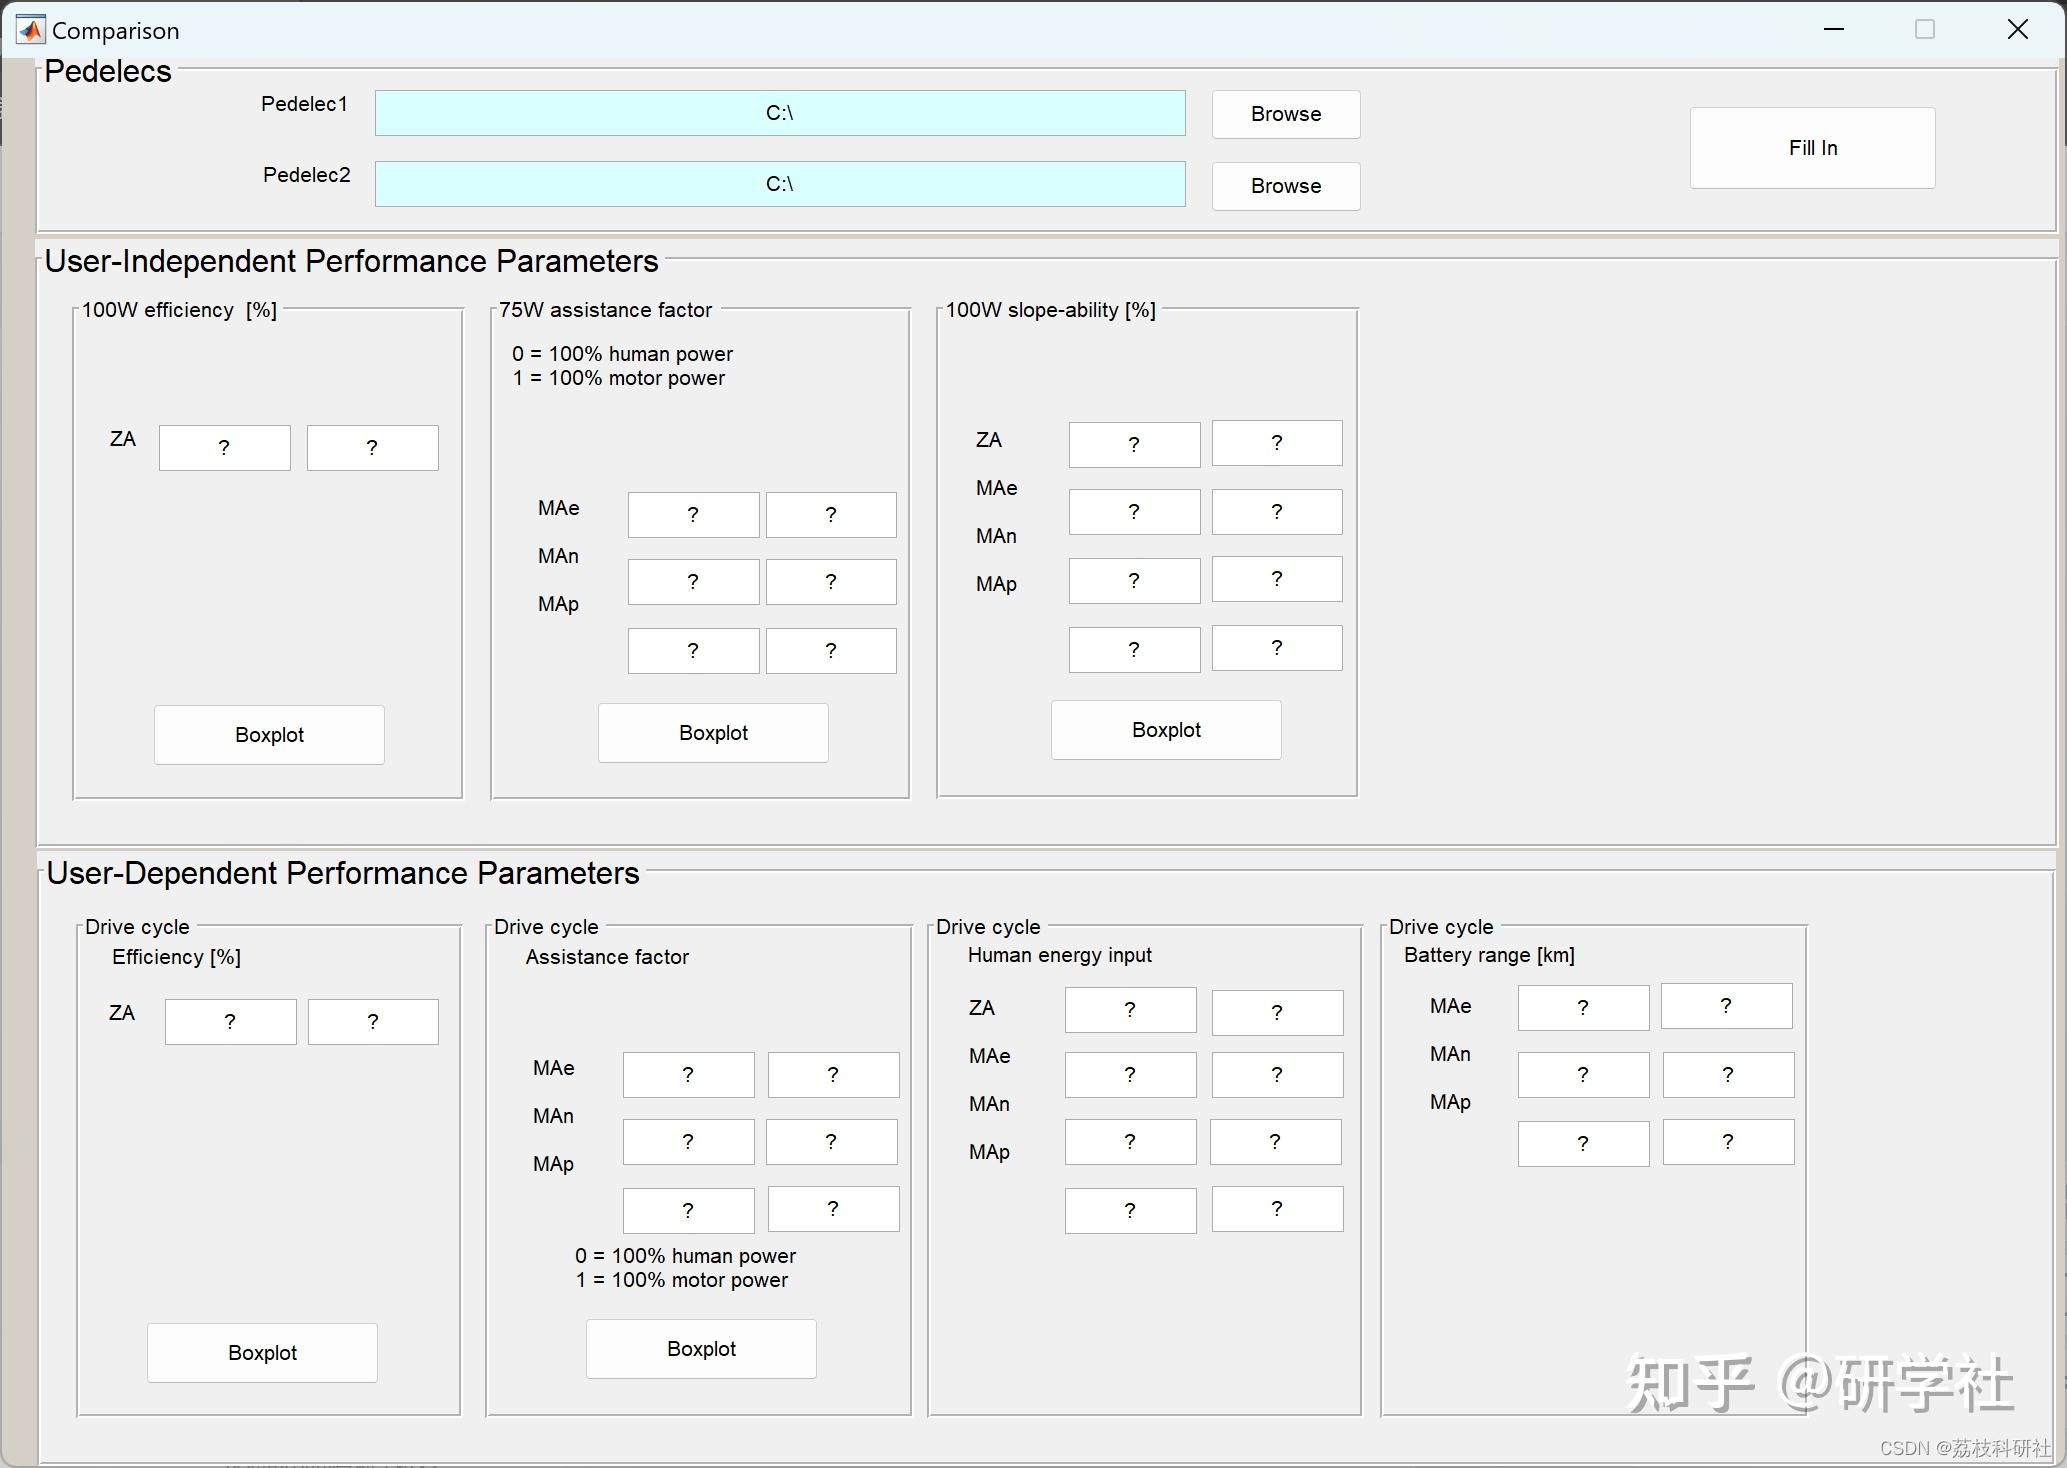Click the first MAe field under 75W assistance factor

click(x=693, y=514)
